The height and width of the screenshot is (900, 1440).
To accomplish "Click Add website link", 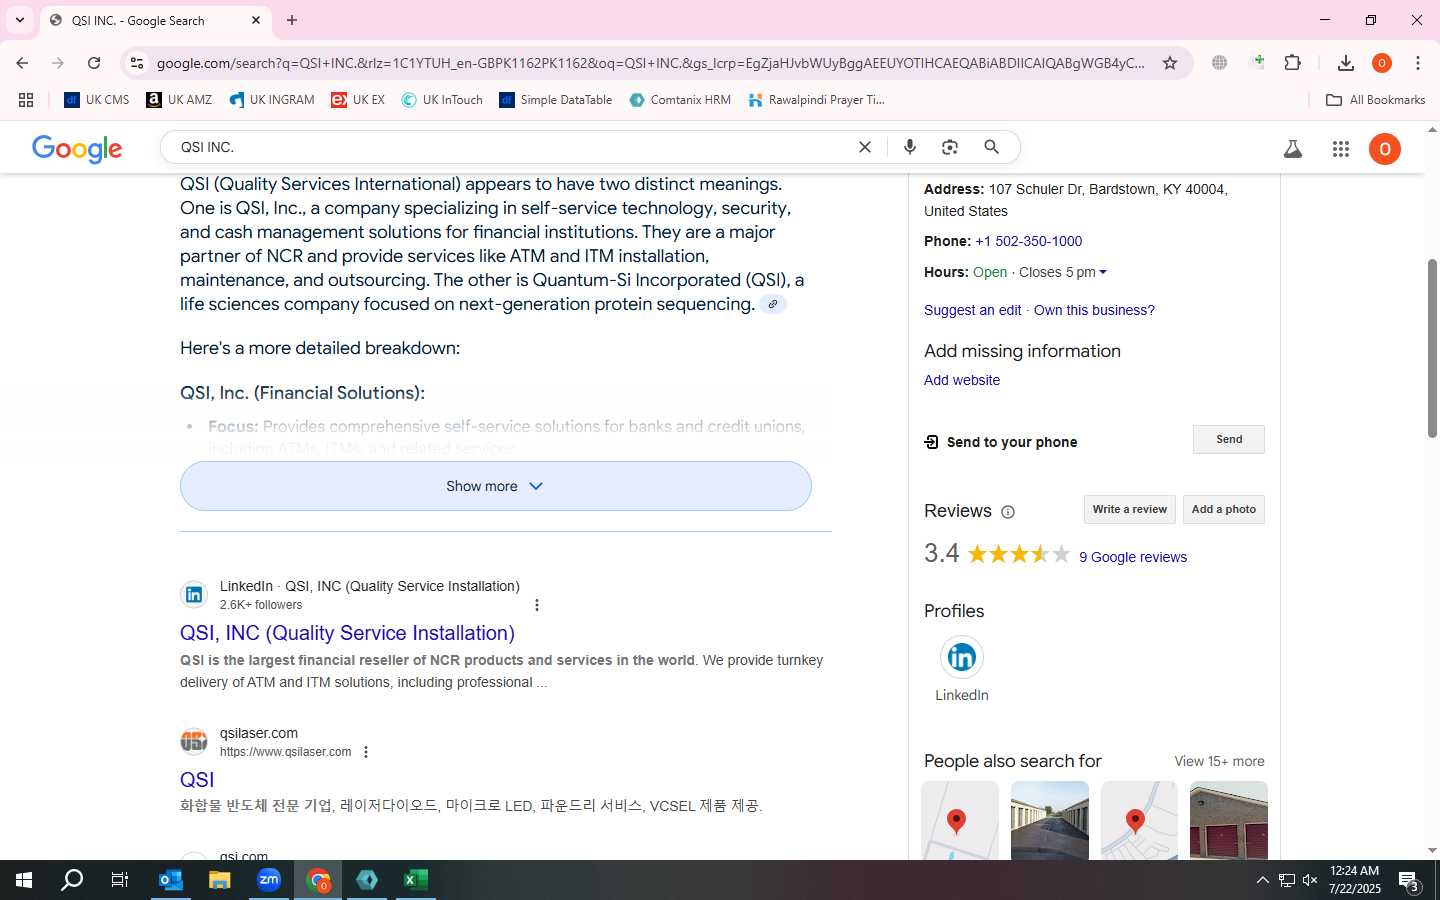I will [962, 381].
